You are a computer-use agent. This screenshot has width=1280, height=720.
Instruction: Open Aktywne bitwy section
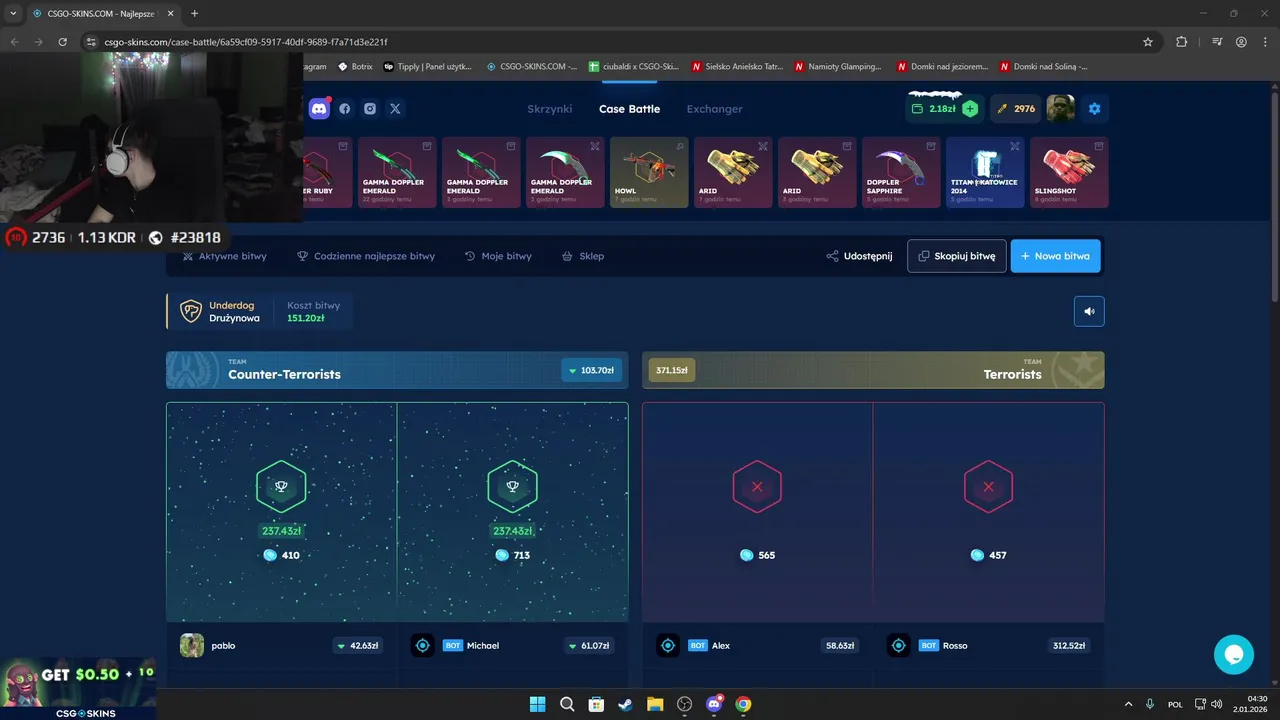coord(225,256)
